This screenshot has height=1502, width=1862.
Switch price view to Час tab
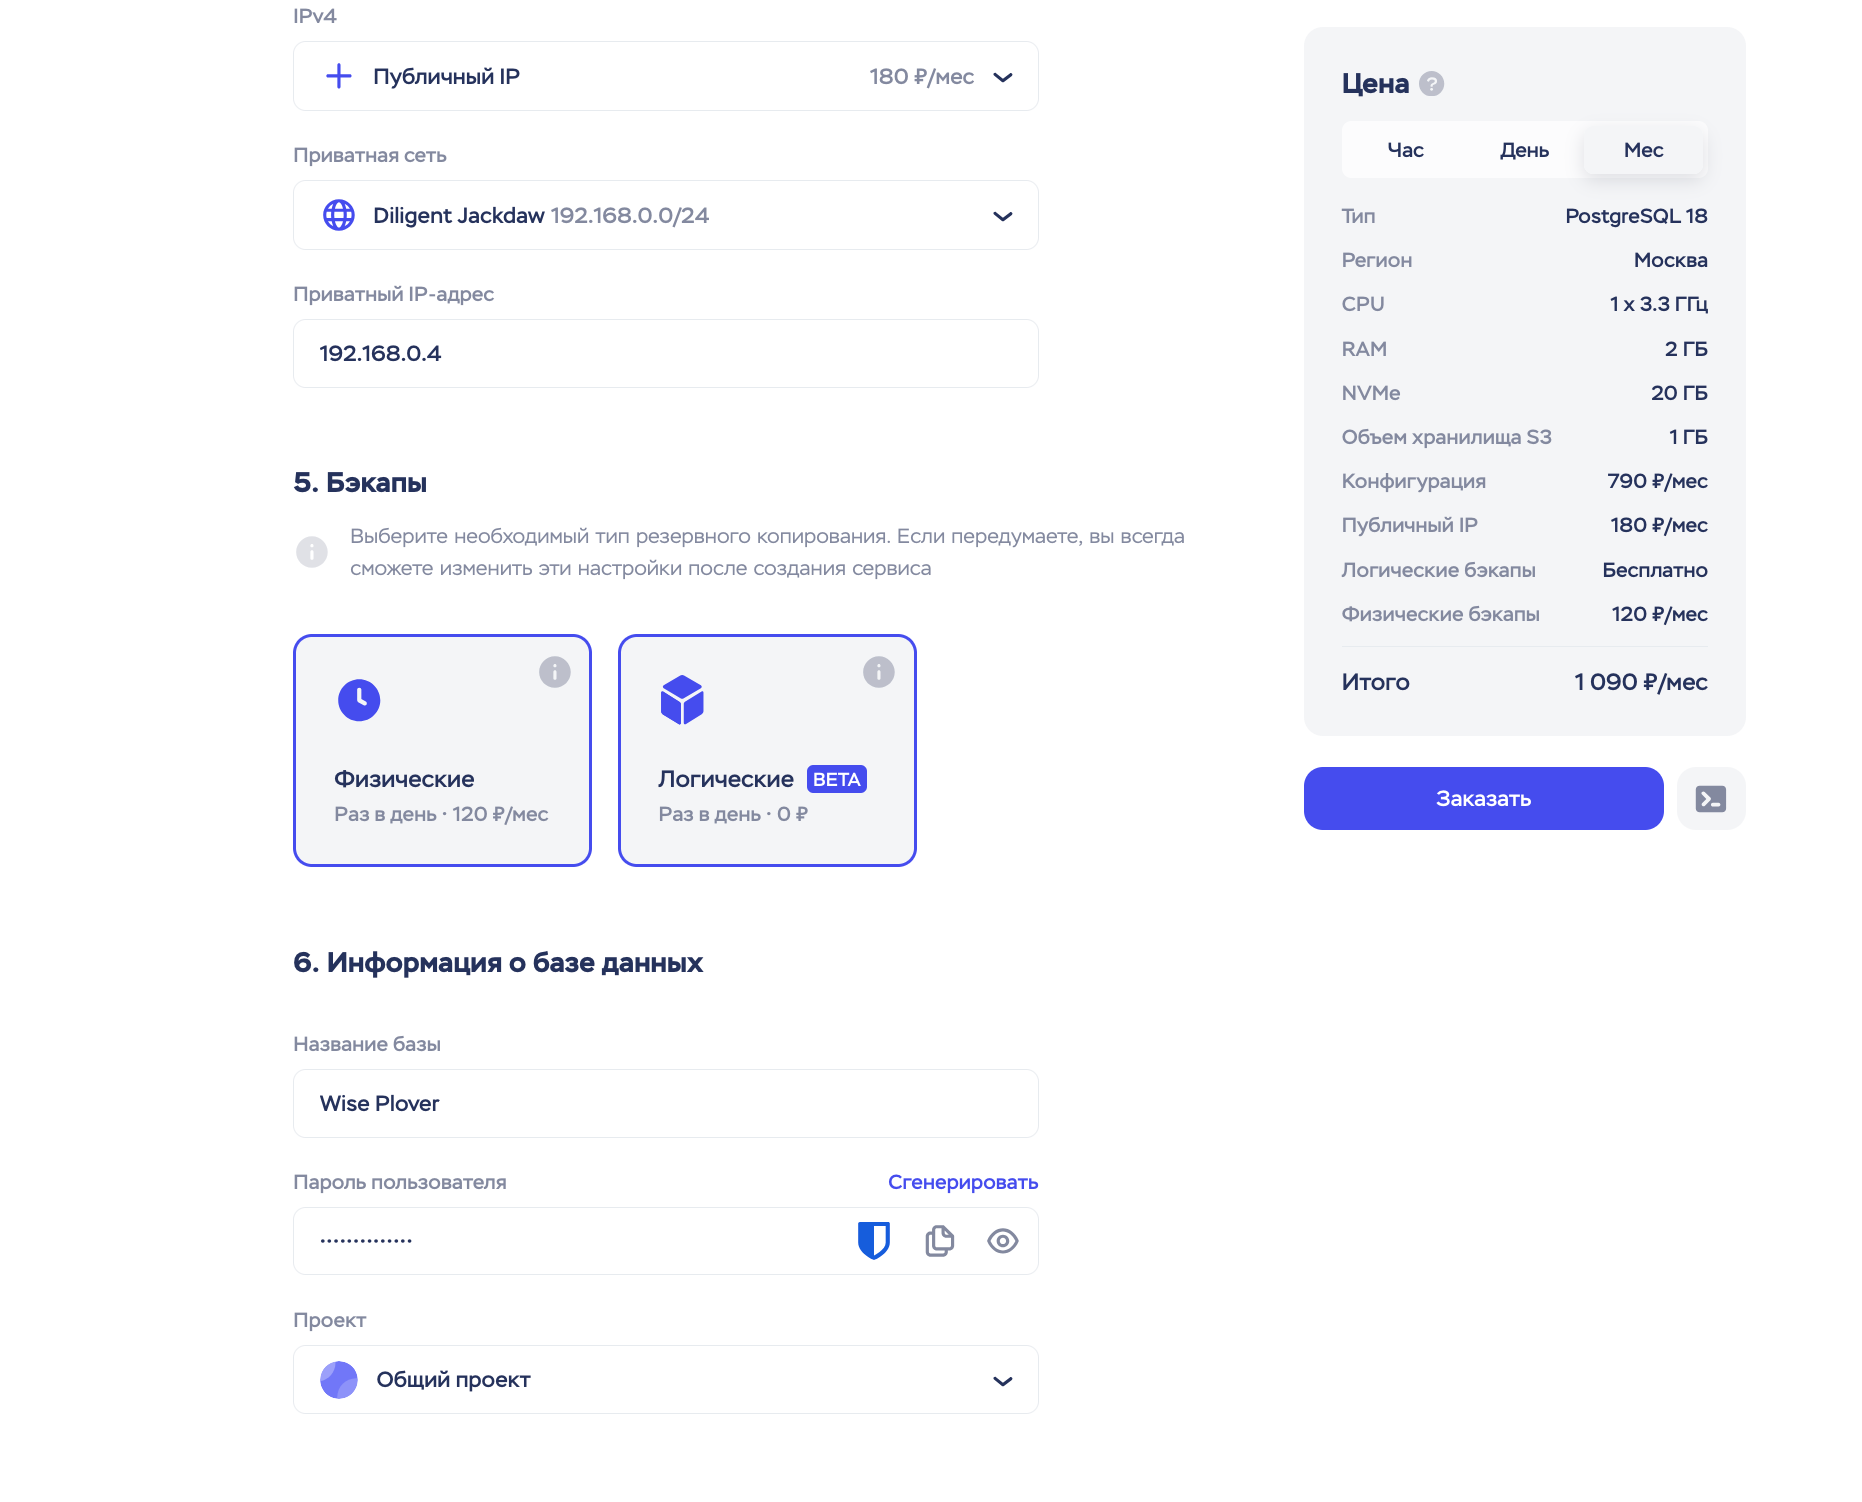1405,150
